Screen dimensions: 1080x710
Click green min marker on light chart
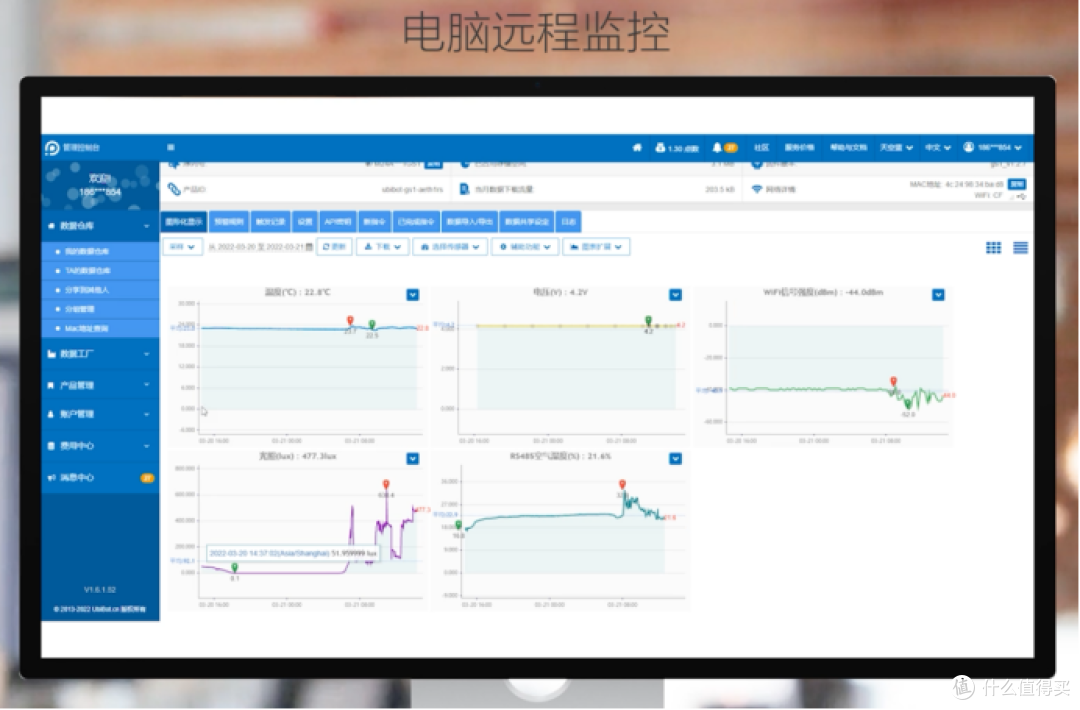tap(235, 568)
